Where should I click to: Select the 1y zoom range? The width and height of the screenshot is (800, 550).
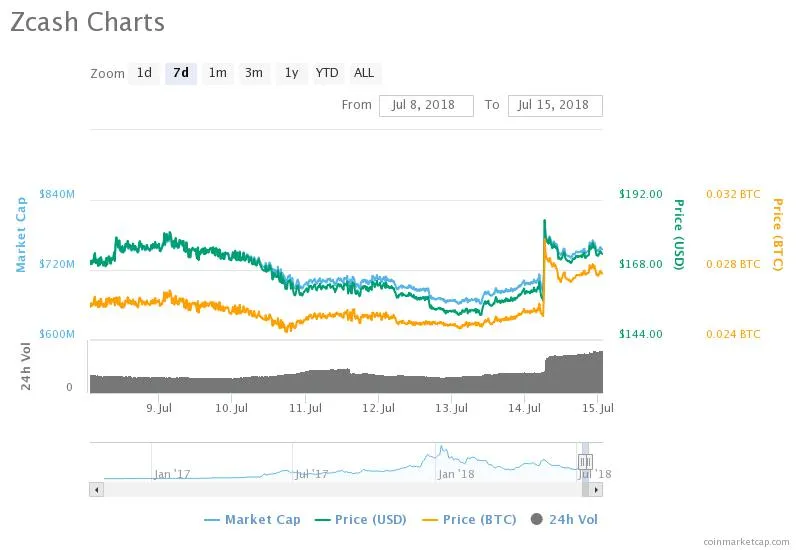coord(291,73)
